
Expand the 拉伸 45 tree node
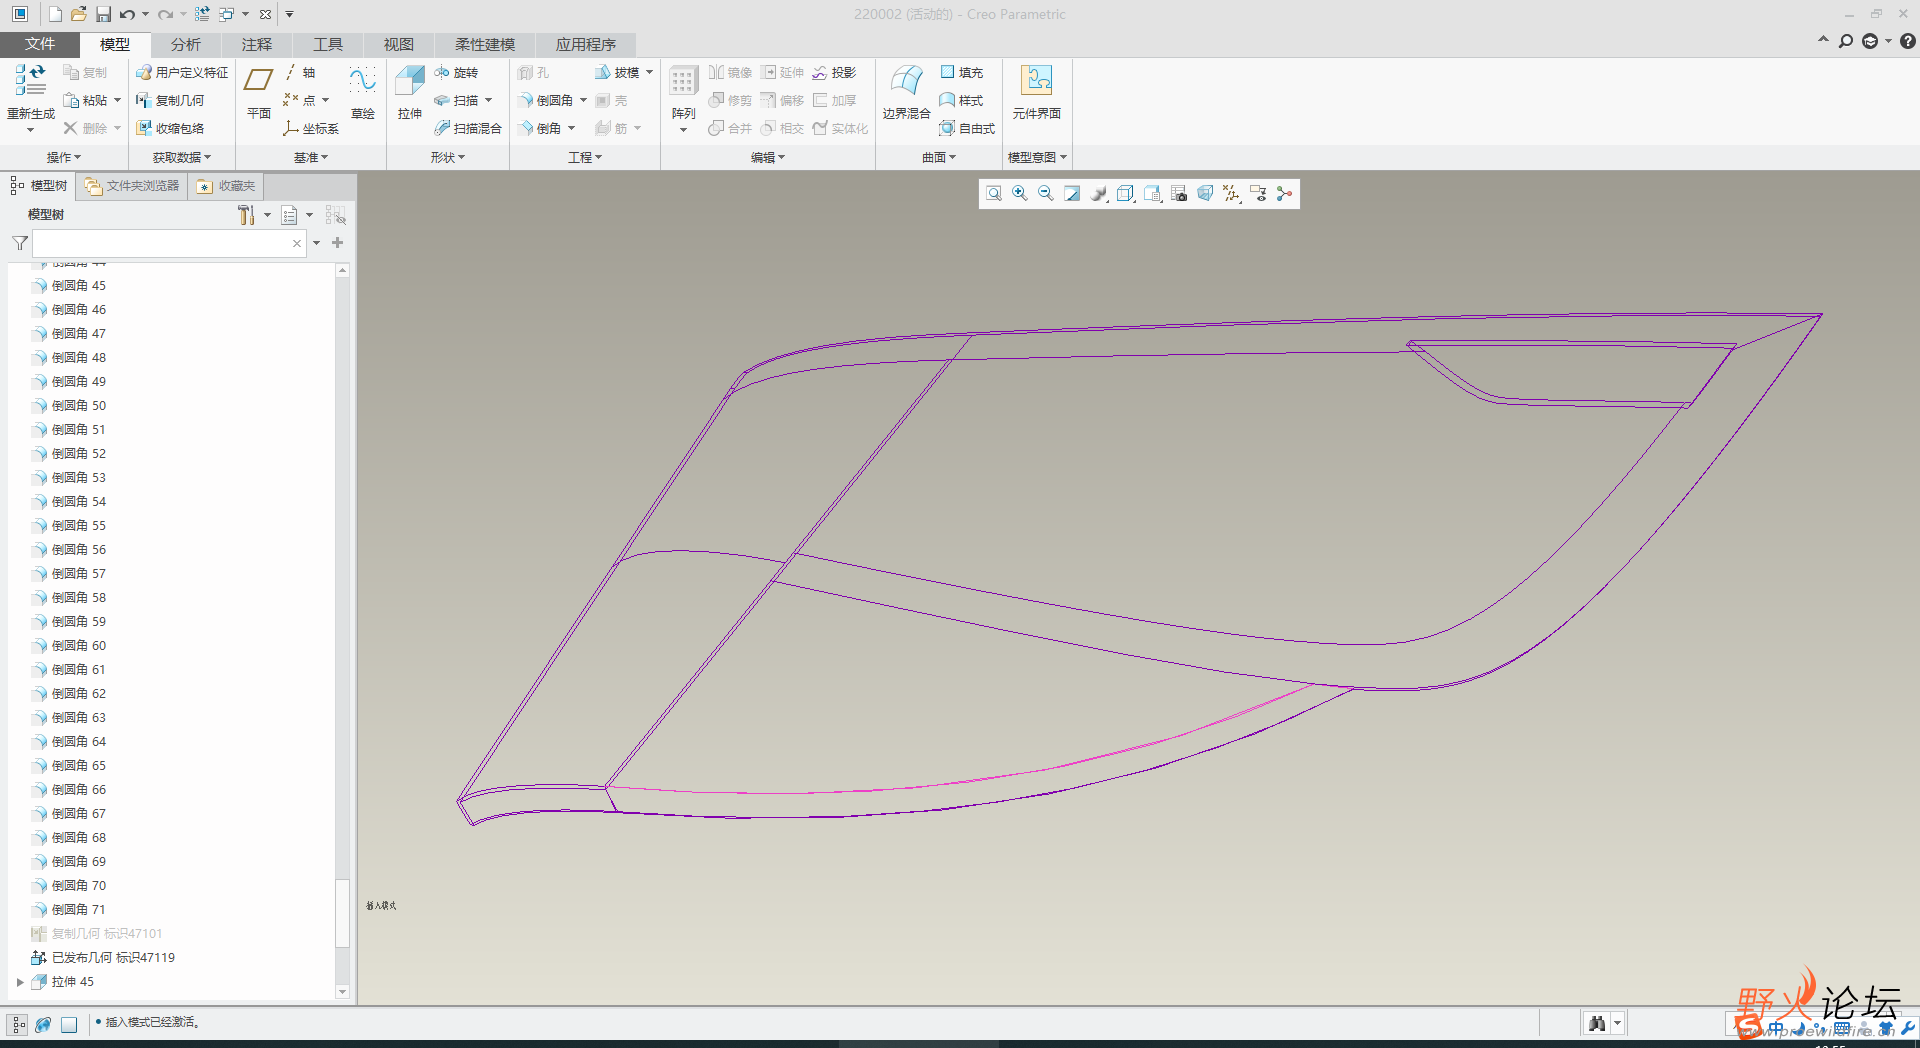pyautogui.click(x=20, y=982)
